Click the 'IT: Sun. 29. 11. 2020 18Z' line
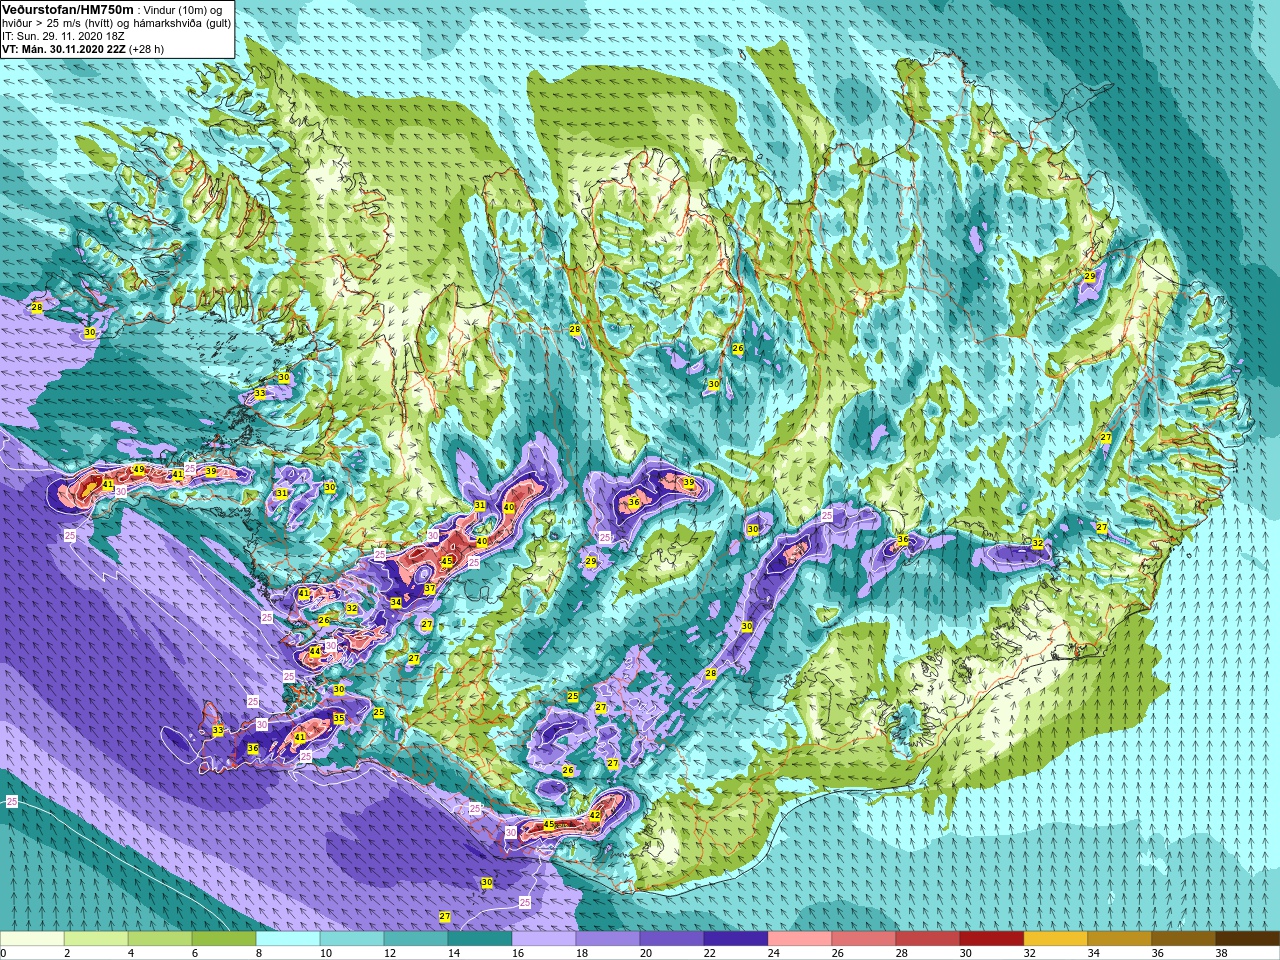 click(x=63, y=35)
